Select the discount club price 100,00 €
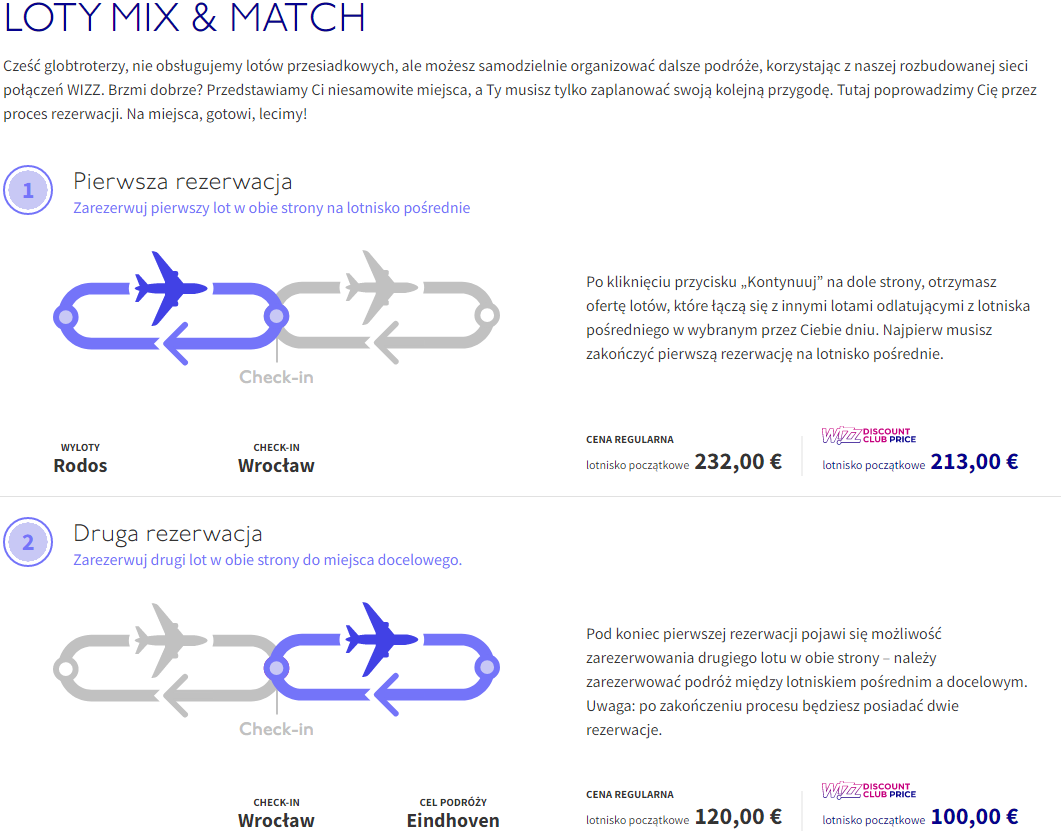The width and height of the screenshot is (1061, 834). (974, 817)
